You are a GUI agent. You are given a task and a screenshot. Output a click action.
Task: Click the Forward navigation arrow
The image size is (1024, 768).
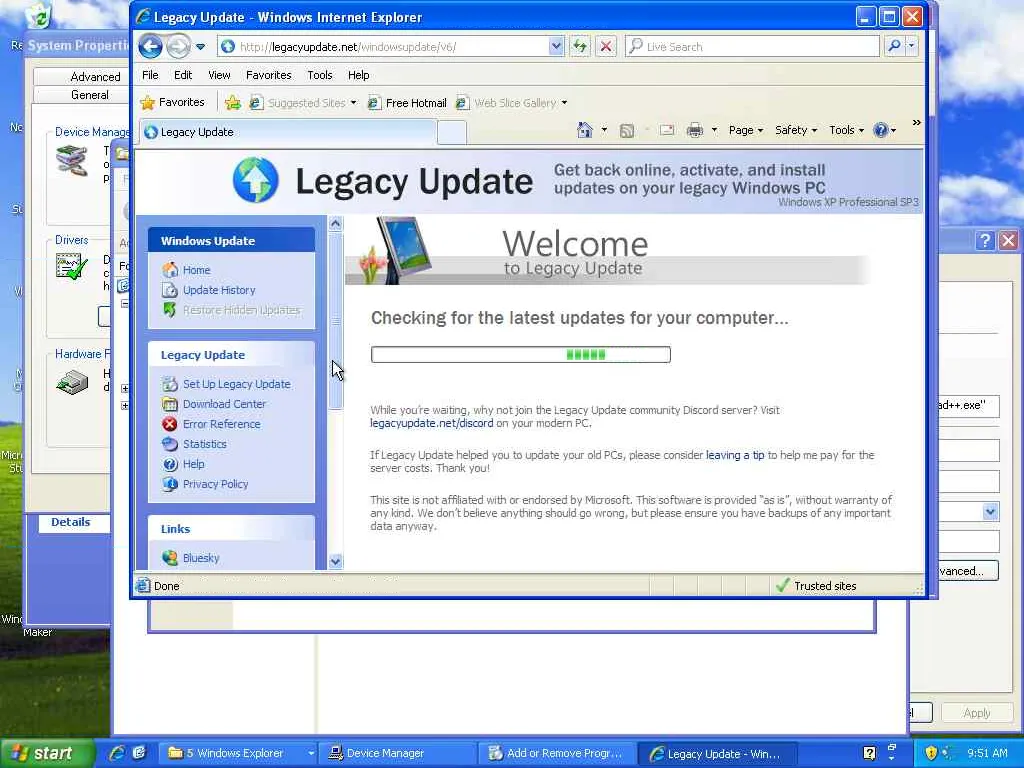(177, 46)
